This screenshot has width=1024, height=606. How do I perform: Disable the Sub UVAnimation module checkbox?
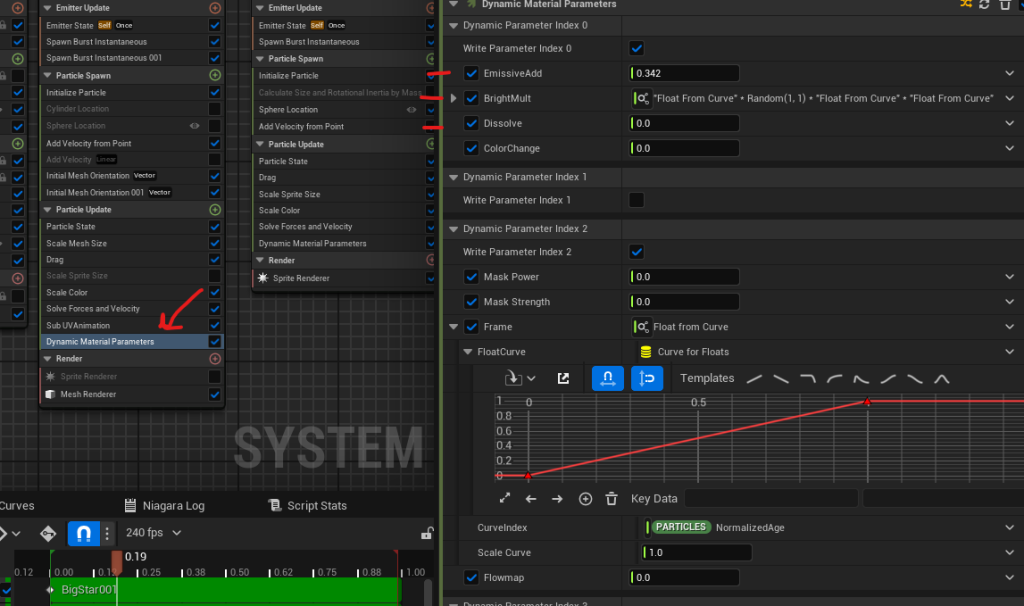[x=214, y=325]
